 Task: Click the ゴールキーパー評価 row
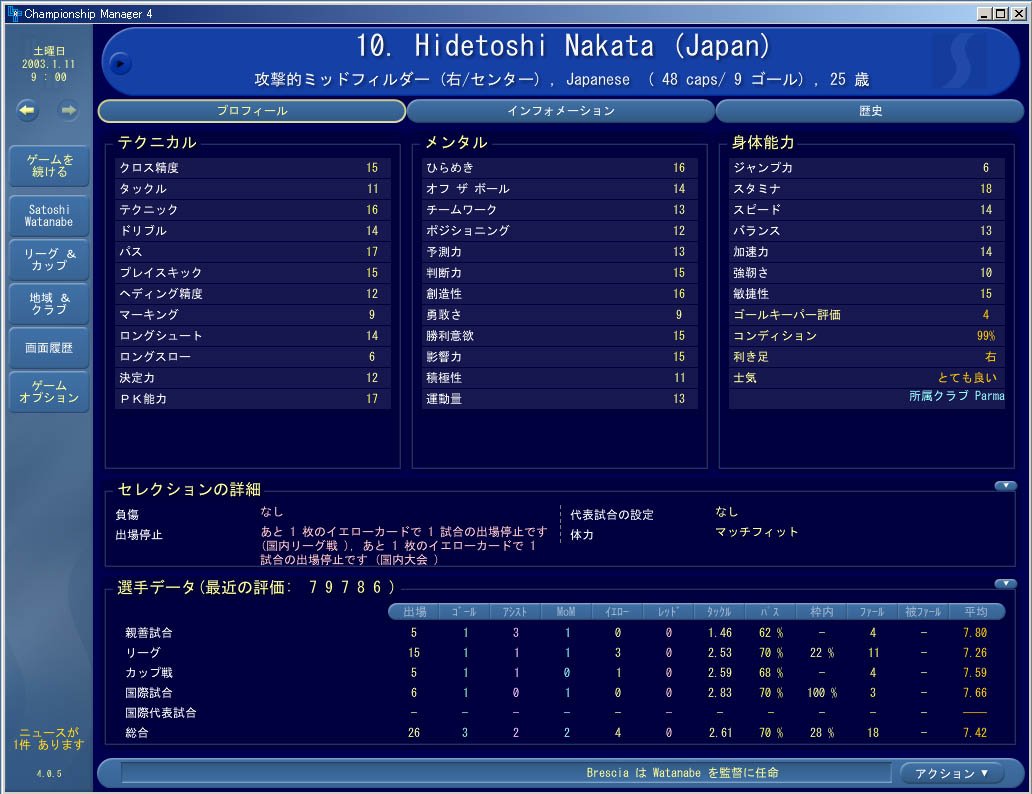pyautogui.click(x=867, y=315)
